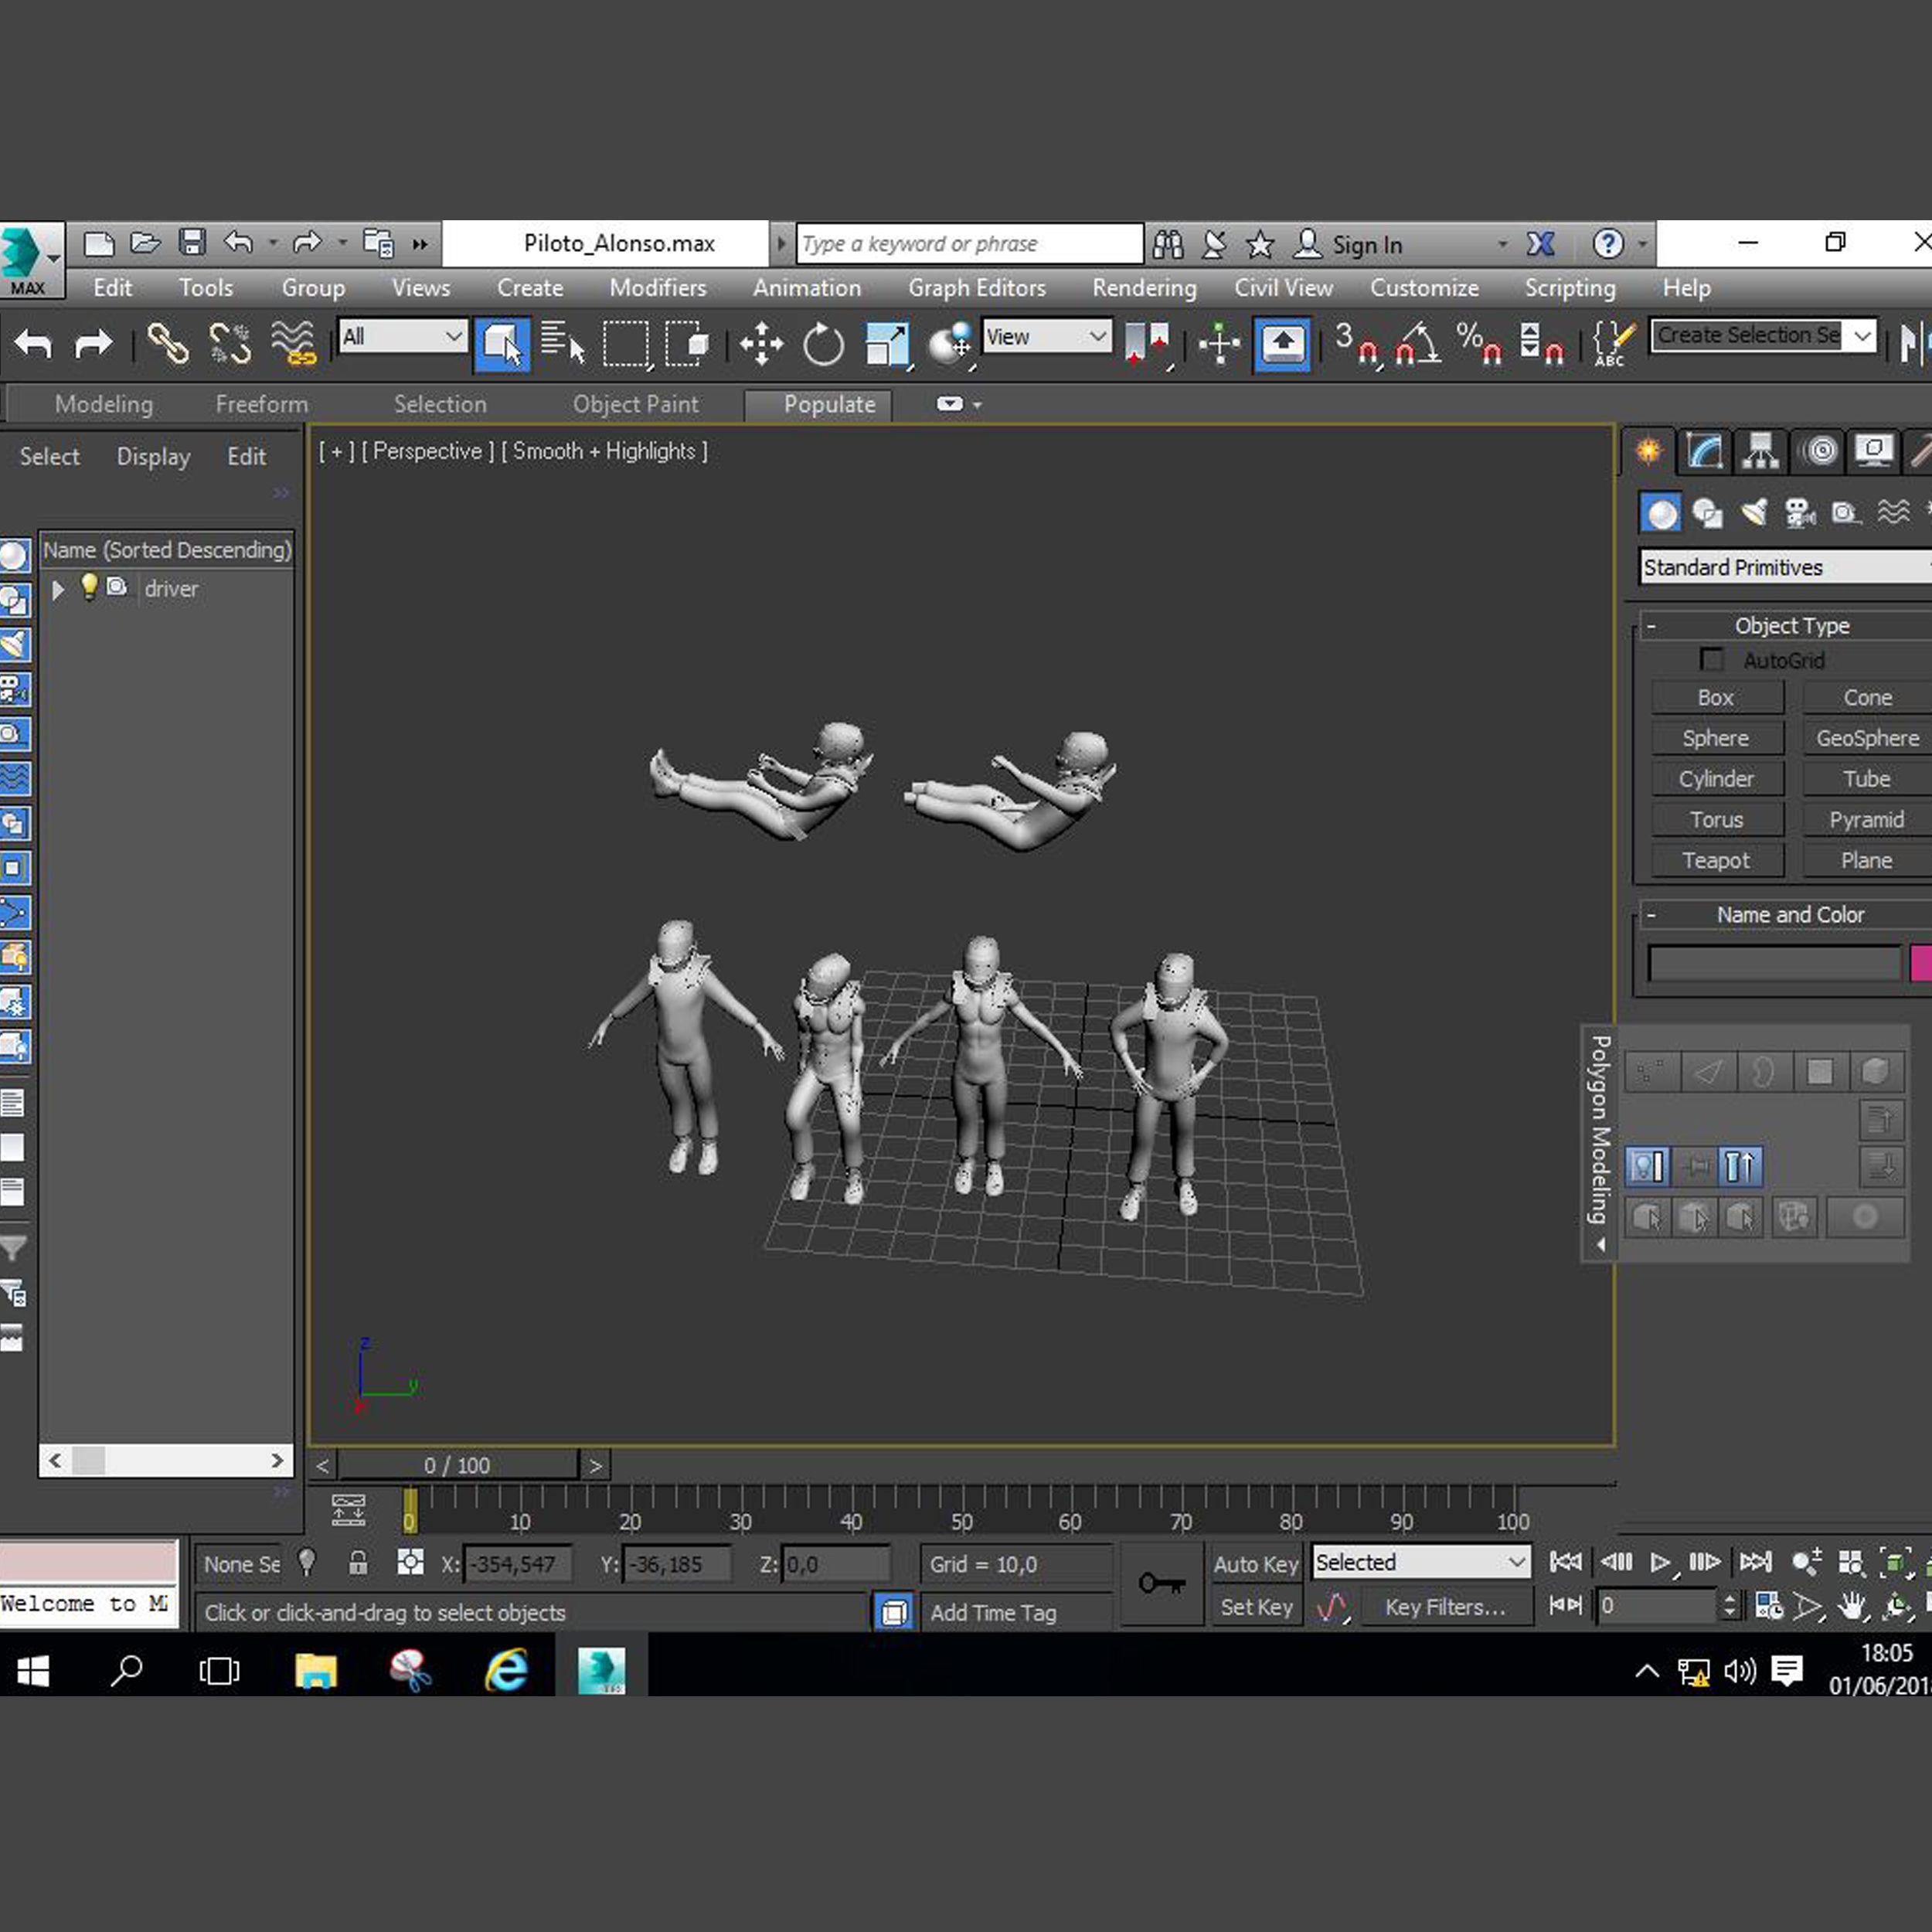Open the All selection filter dropdown
Viewport: 1932px width, 1932px height.
click(402, 337)
